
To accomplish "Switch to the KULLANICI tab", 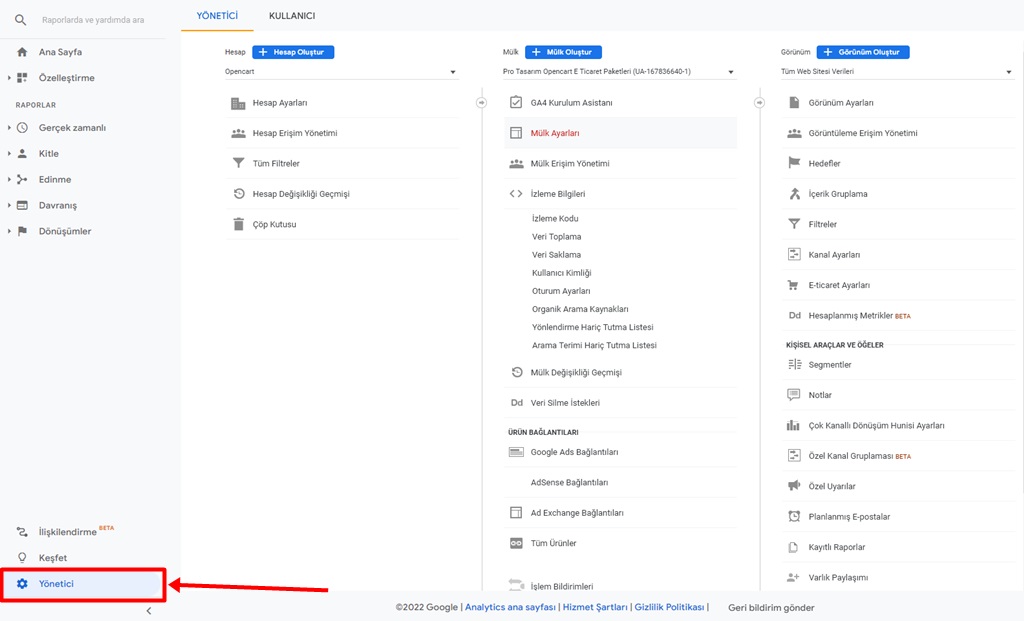I will pos(292,16).
